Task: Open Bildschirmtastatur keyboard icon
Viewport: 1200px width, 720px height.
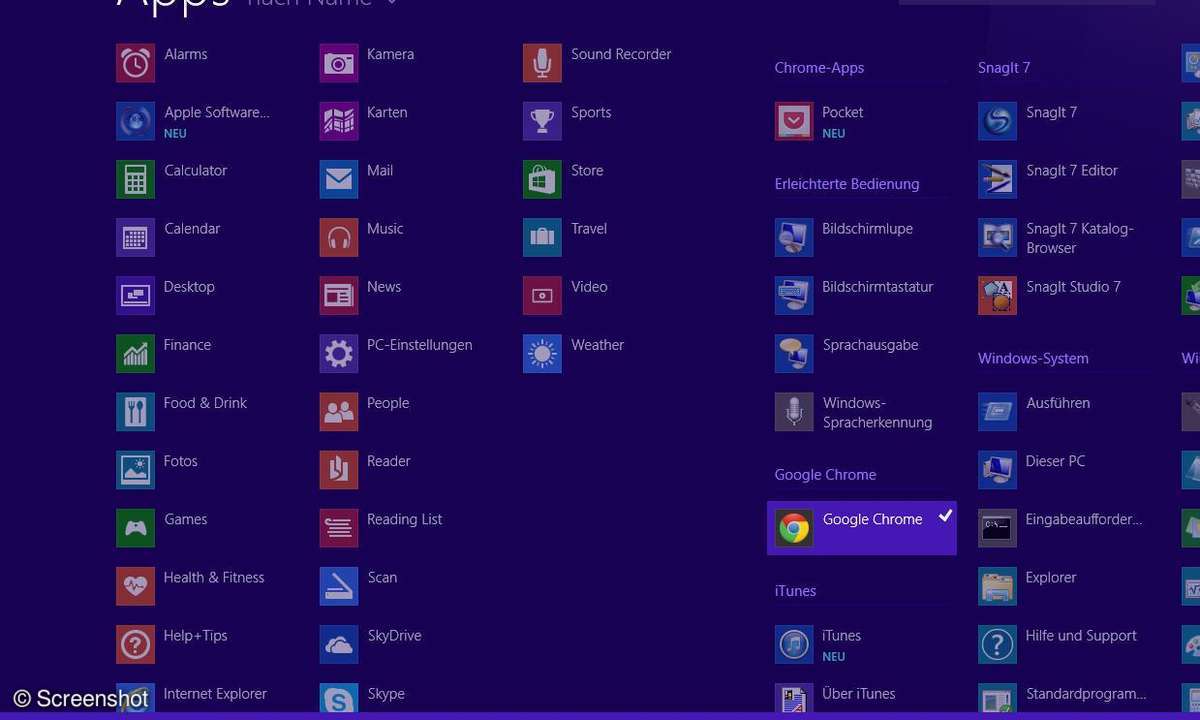Action: click(x=794, y=295)
